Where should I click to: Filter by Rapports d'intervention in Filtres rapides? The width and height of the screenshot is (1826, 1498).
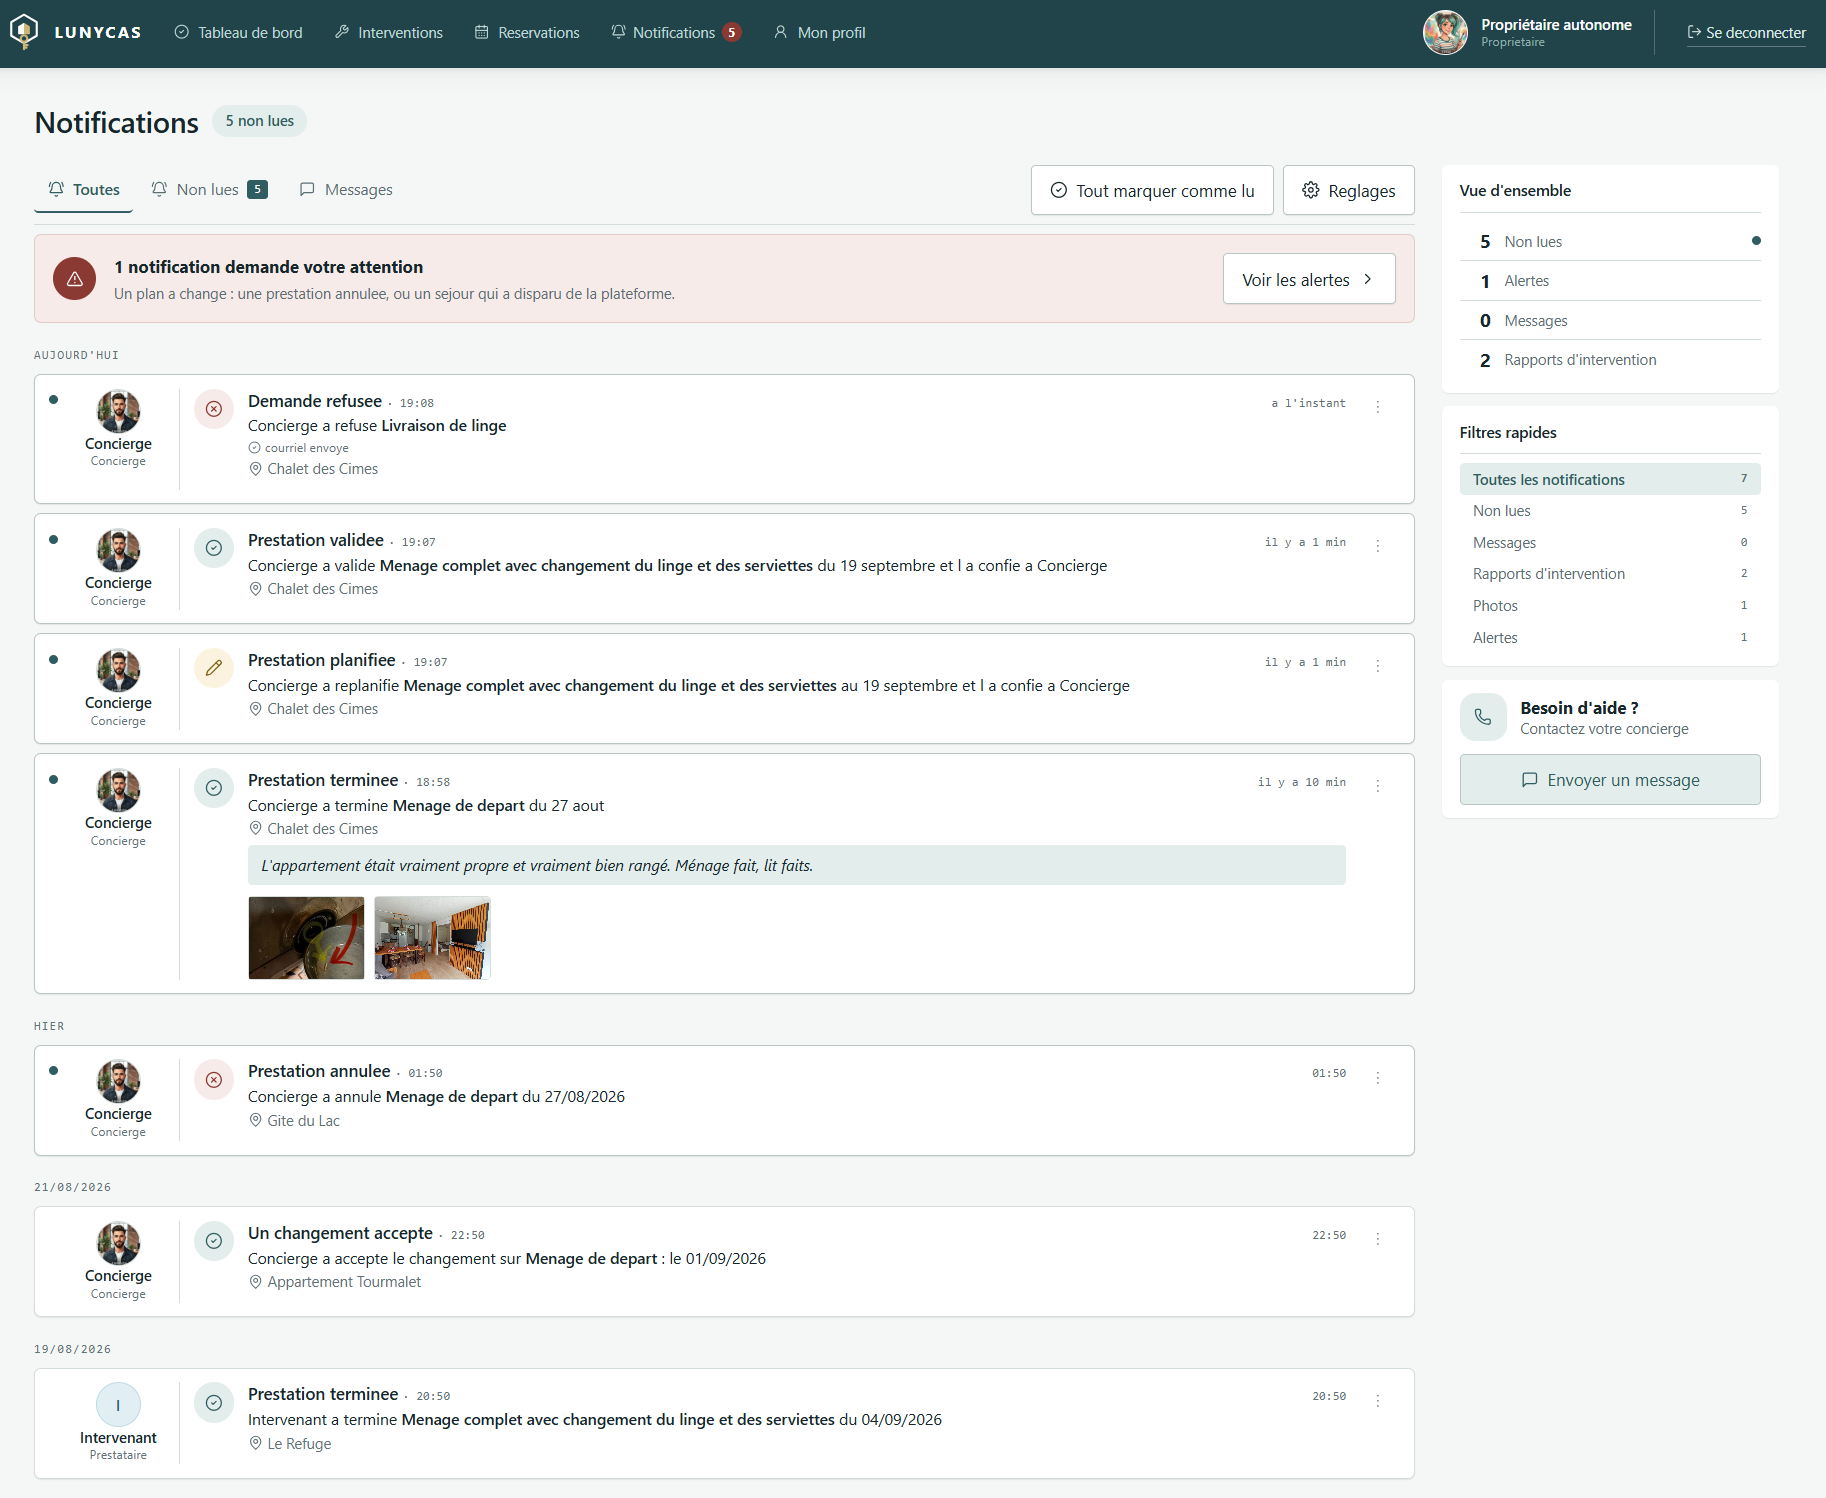point(1610,574)
